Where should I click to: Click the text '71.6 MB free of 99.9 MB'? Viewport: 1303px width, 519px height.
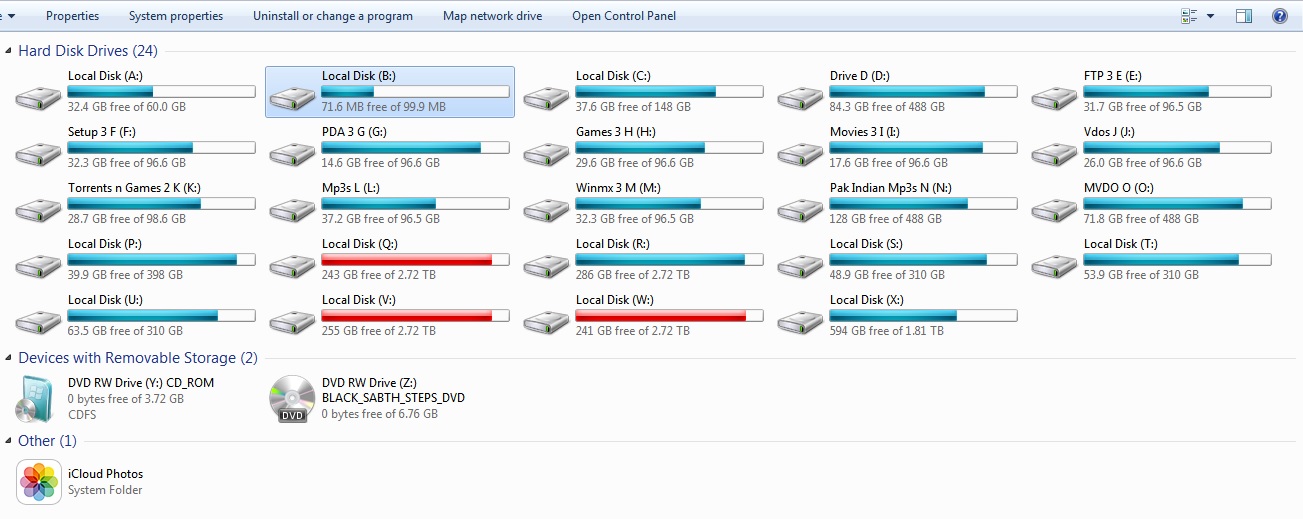coord(384,107)
